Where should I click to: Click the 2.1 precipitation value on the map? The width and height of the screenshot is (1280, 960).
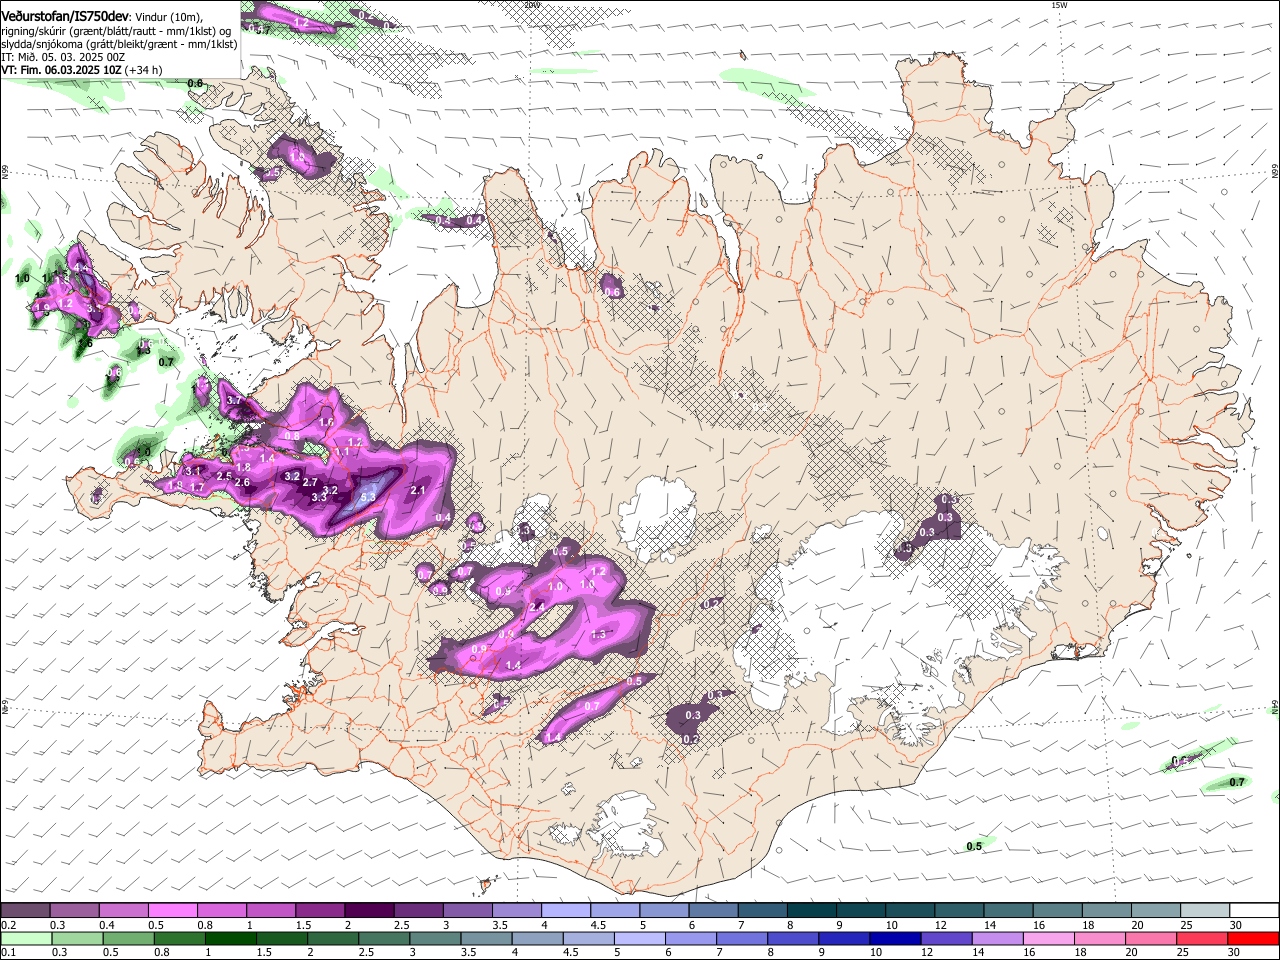coord(418,490)
